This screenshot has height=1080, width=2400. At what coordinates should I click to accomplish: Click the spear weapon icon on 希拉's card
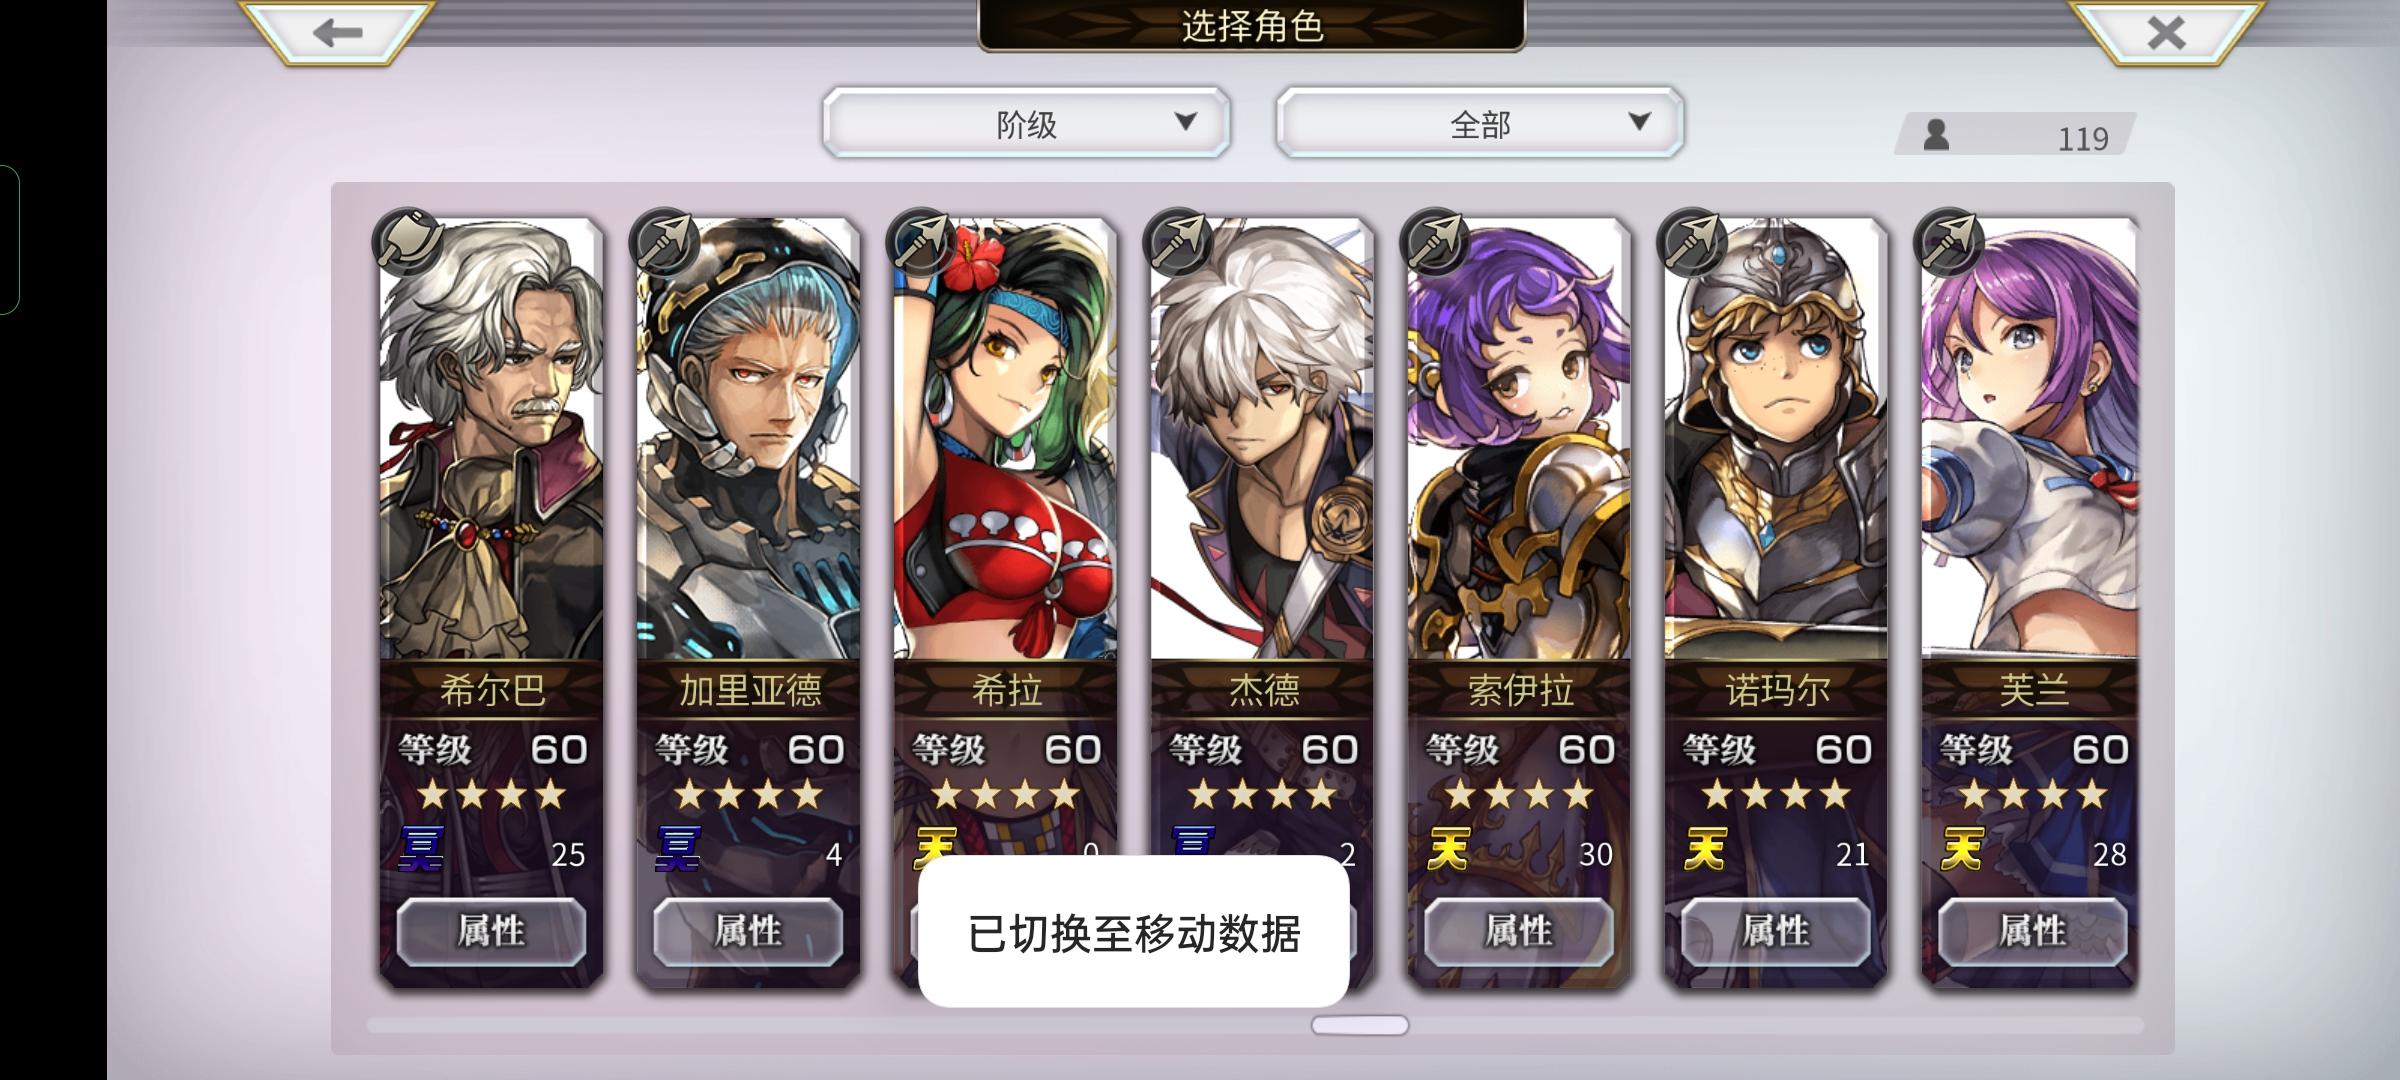[922, 241]
